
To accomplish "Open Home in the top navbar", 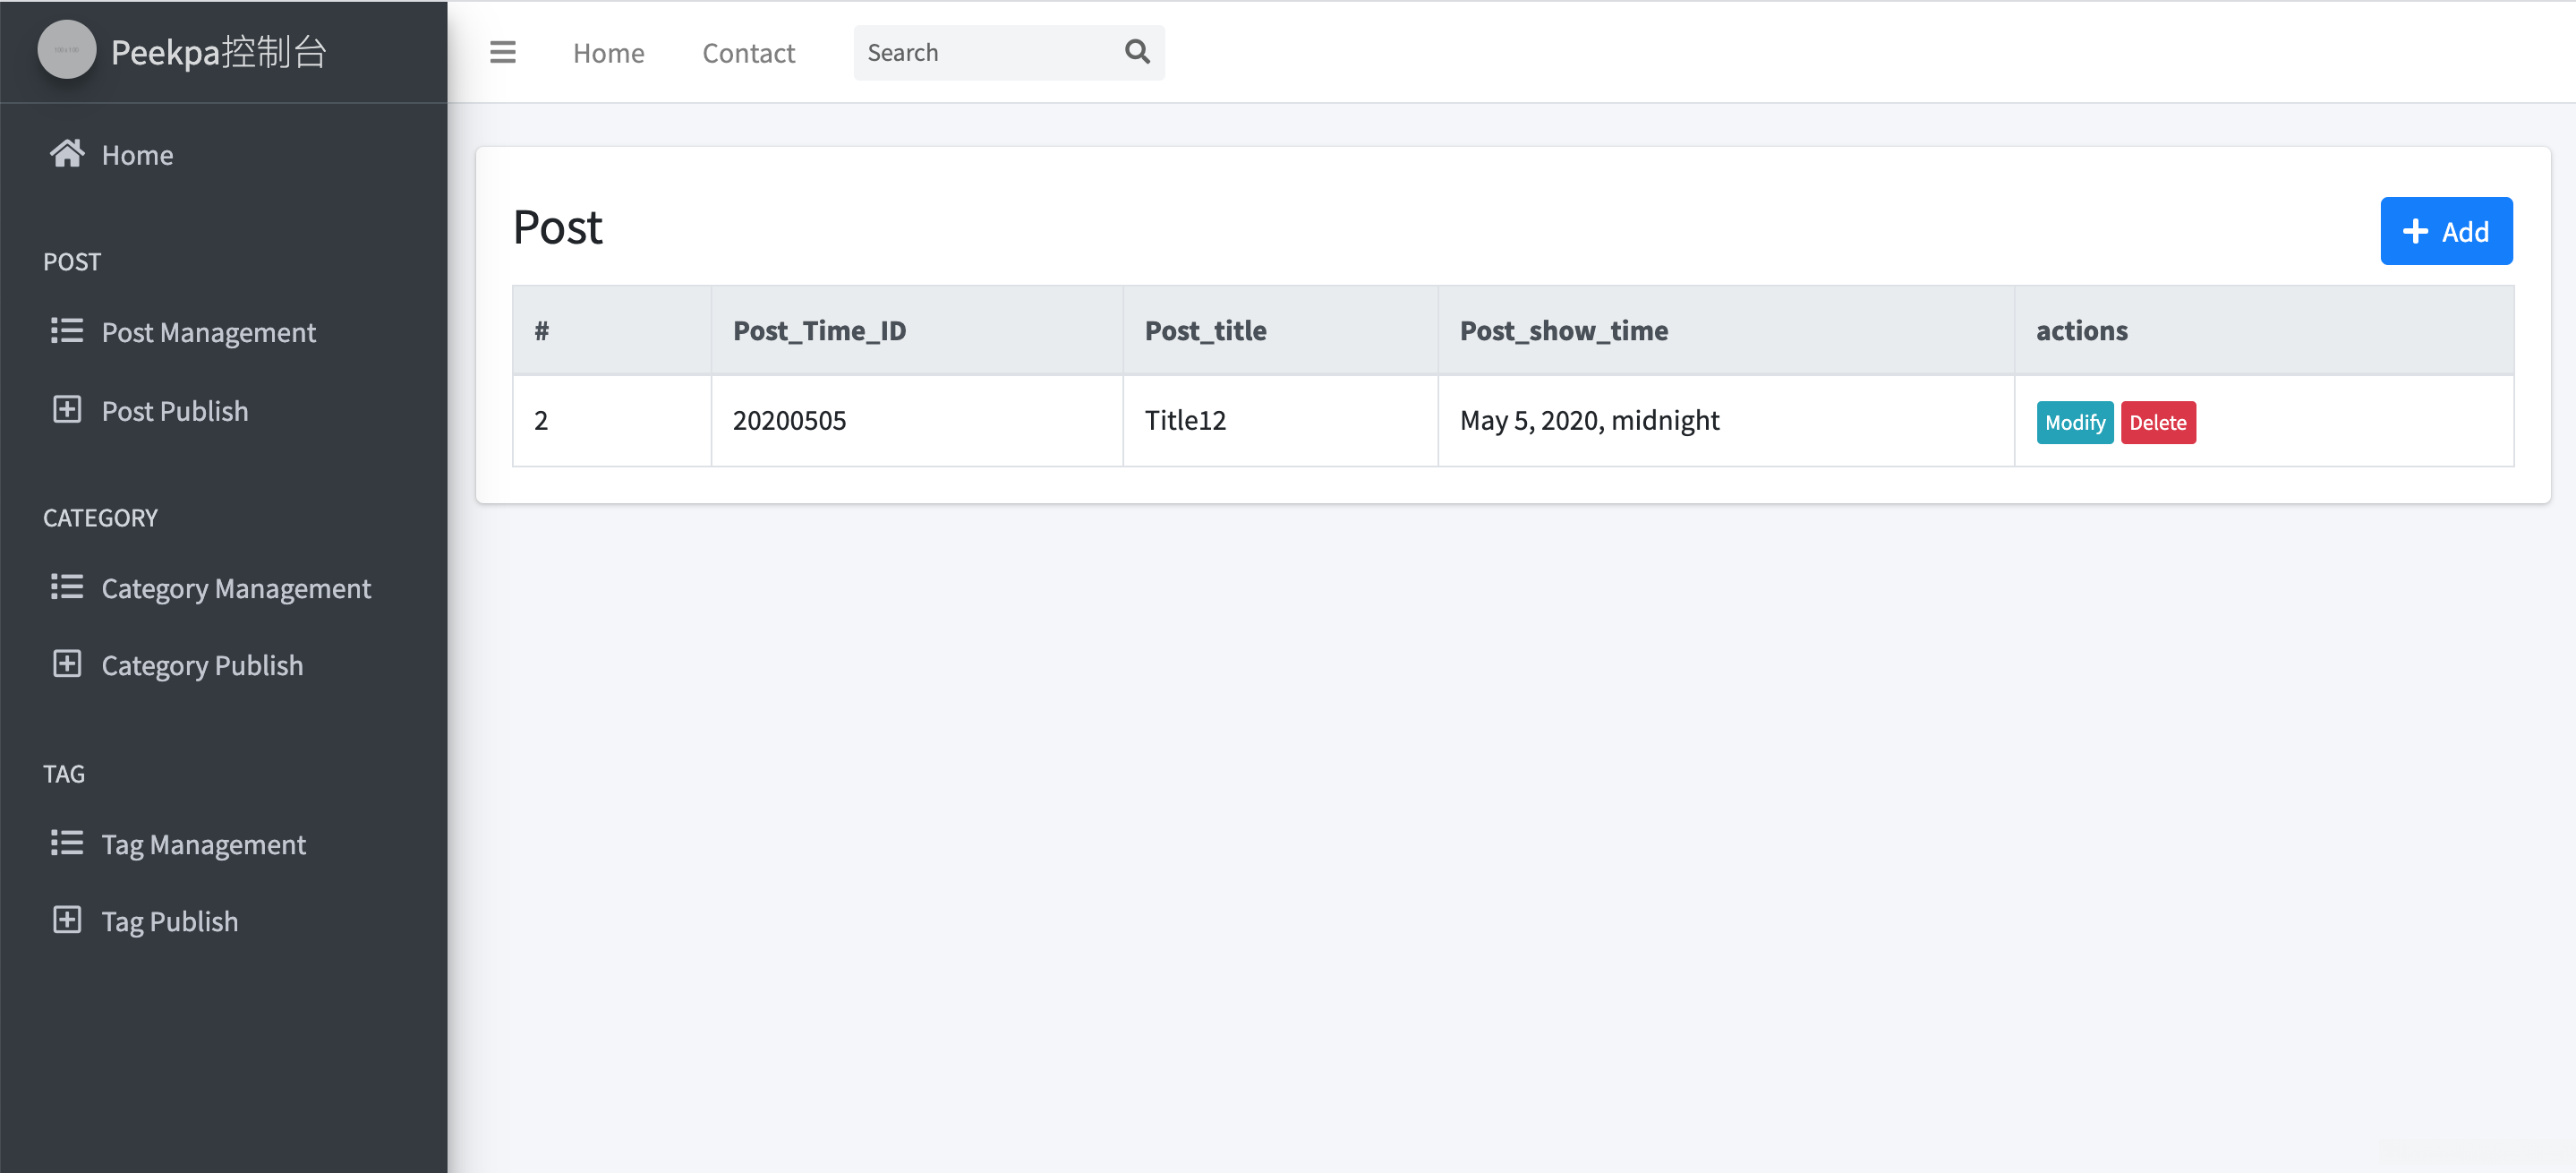I will pos(608,53).
